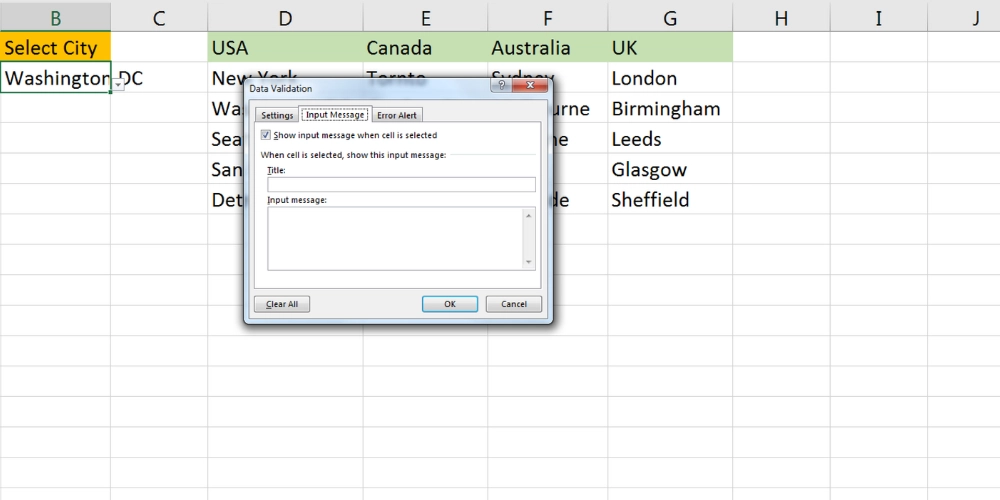
Task: Switch to the Settings tab
Action: point(277,115)
